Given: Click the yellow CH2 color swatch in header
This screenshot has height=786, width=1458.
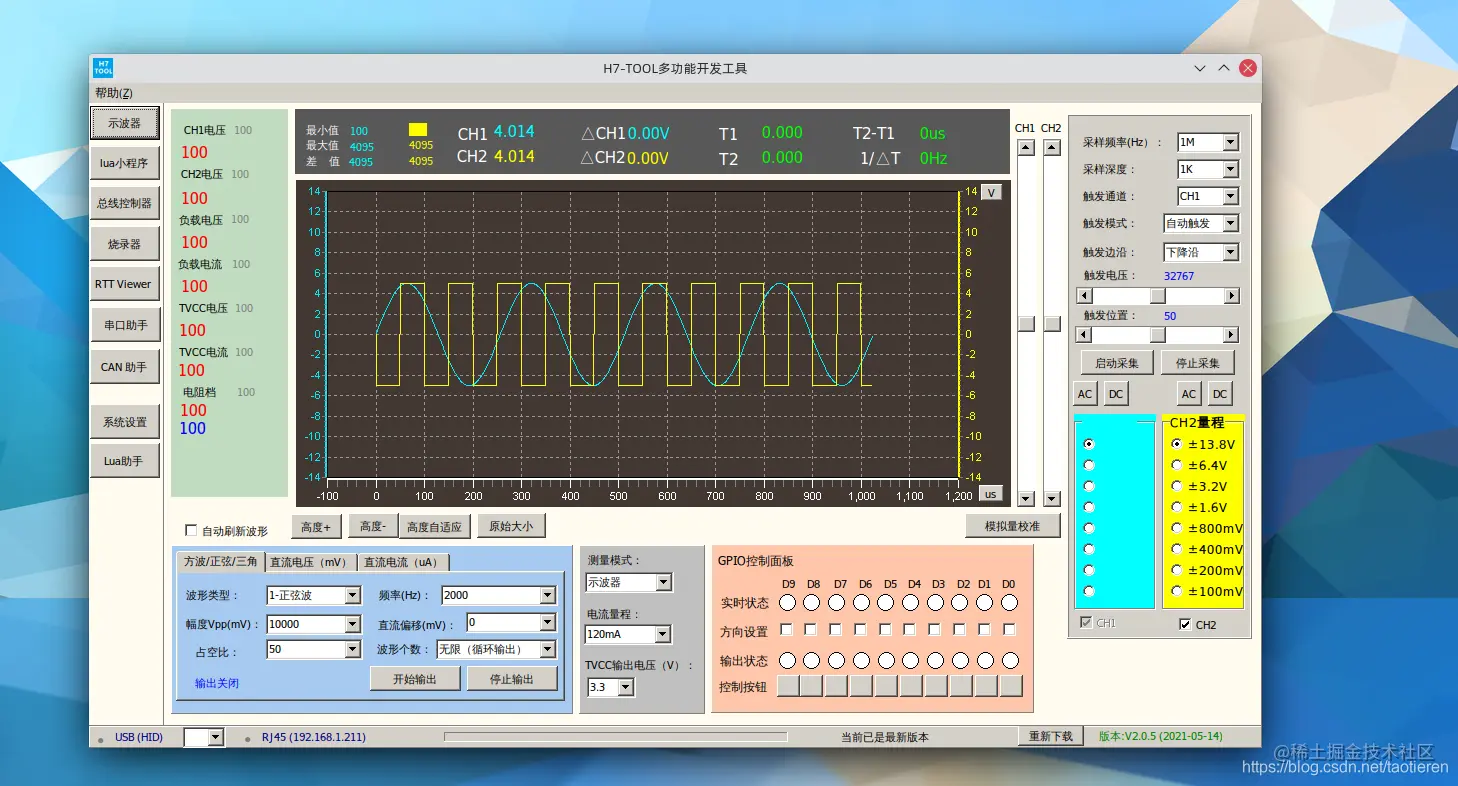Looking at the screenshot, I should point(418,129).
